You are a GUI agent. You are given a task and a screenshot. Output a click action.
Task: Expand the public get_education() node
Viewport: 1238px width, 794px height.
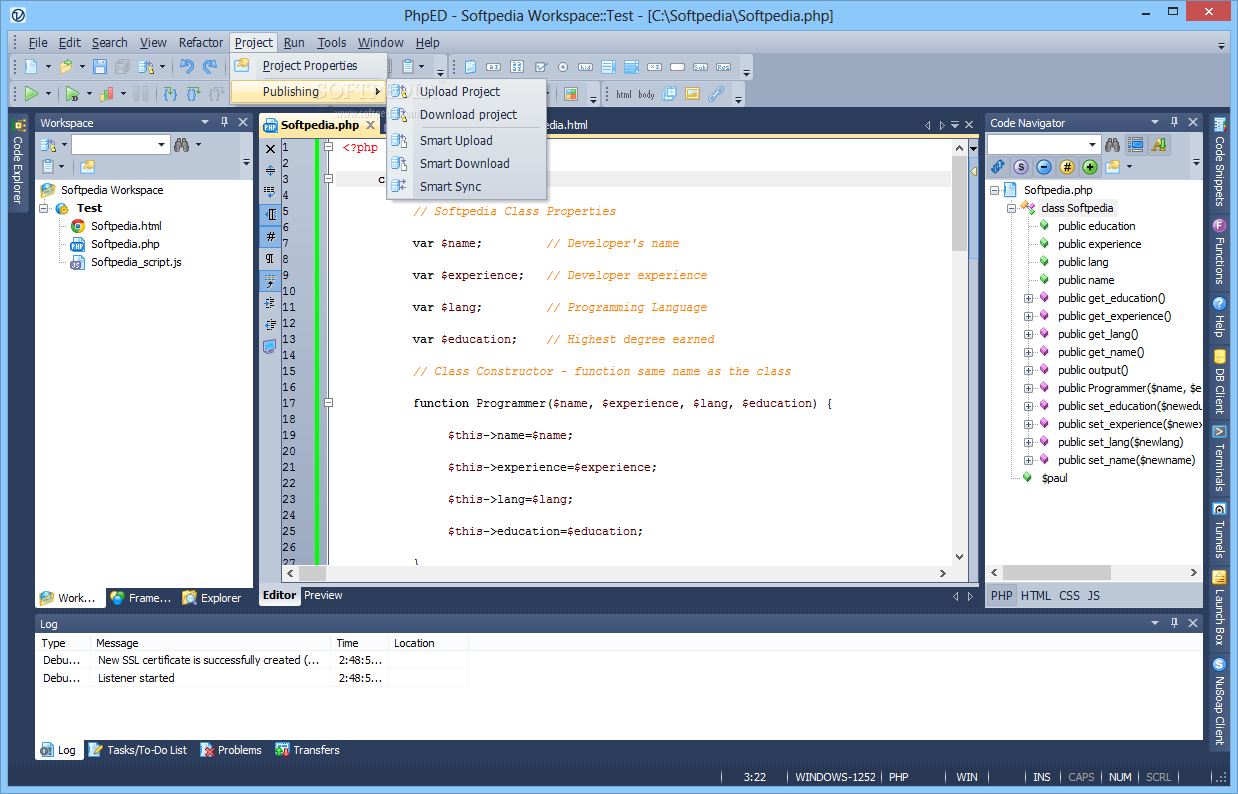point(1028,298)
